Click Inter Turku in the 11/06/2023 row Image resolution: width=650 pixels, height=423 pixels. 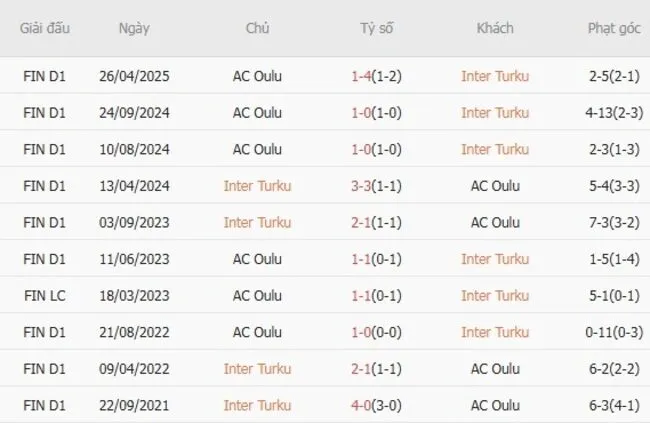pos(495,259)
